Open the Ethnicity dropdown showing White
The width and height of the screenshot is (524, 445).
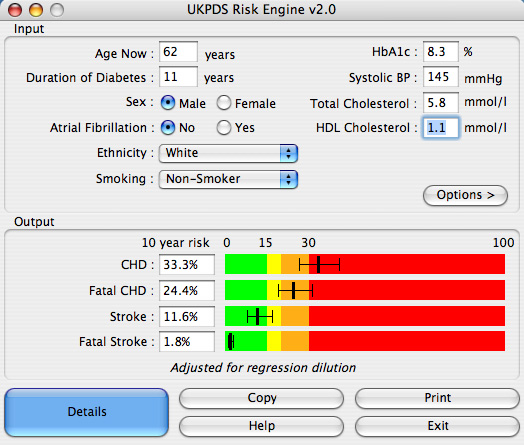(228, 153)
